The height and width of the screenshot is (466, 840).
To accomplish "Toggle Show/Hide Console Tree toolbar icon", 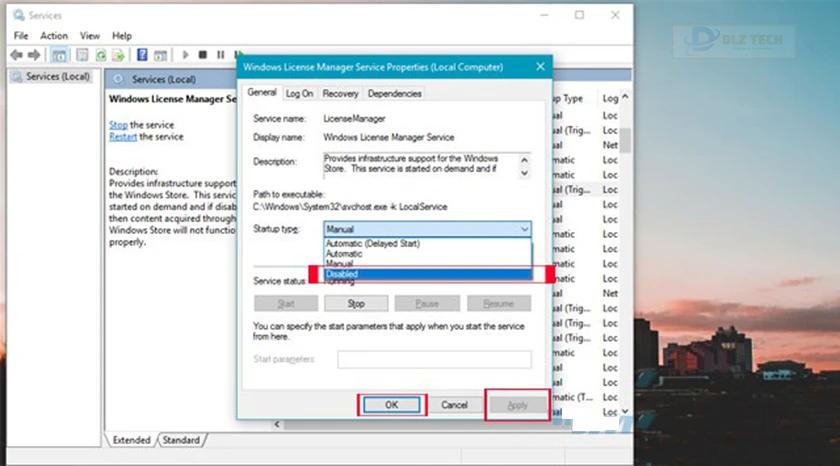I will (x=59, y=55).
